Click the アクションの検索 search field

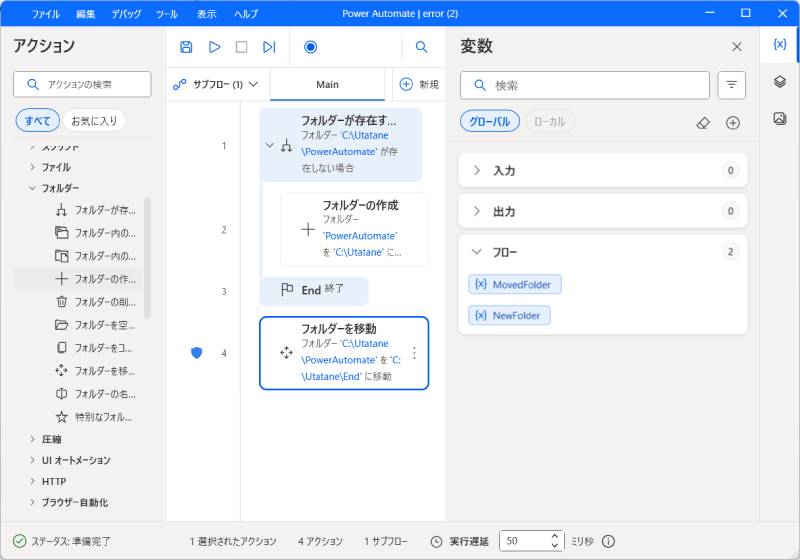click(82, 84)
